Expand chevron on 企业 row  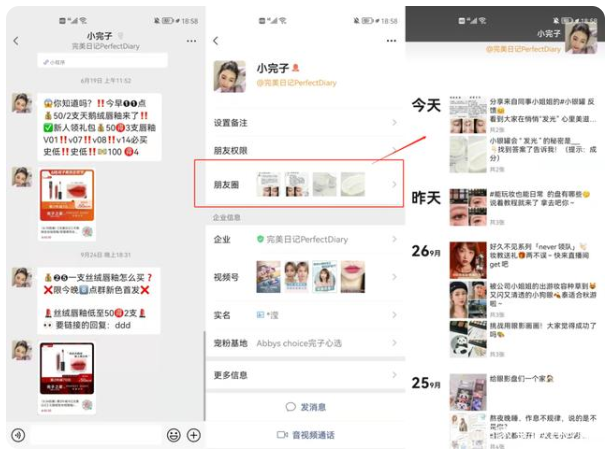pos(394,239)
